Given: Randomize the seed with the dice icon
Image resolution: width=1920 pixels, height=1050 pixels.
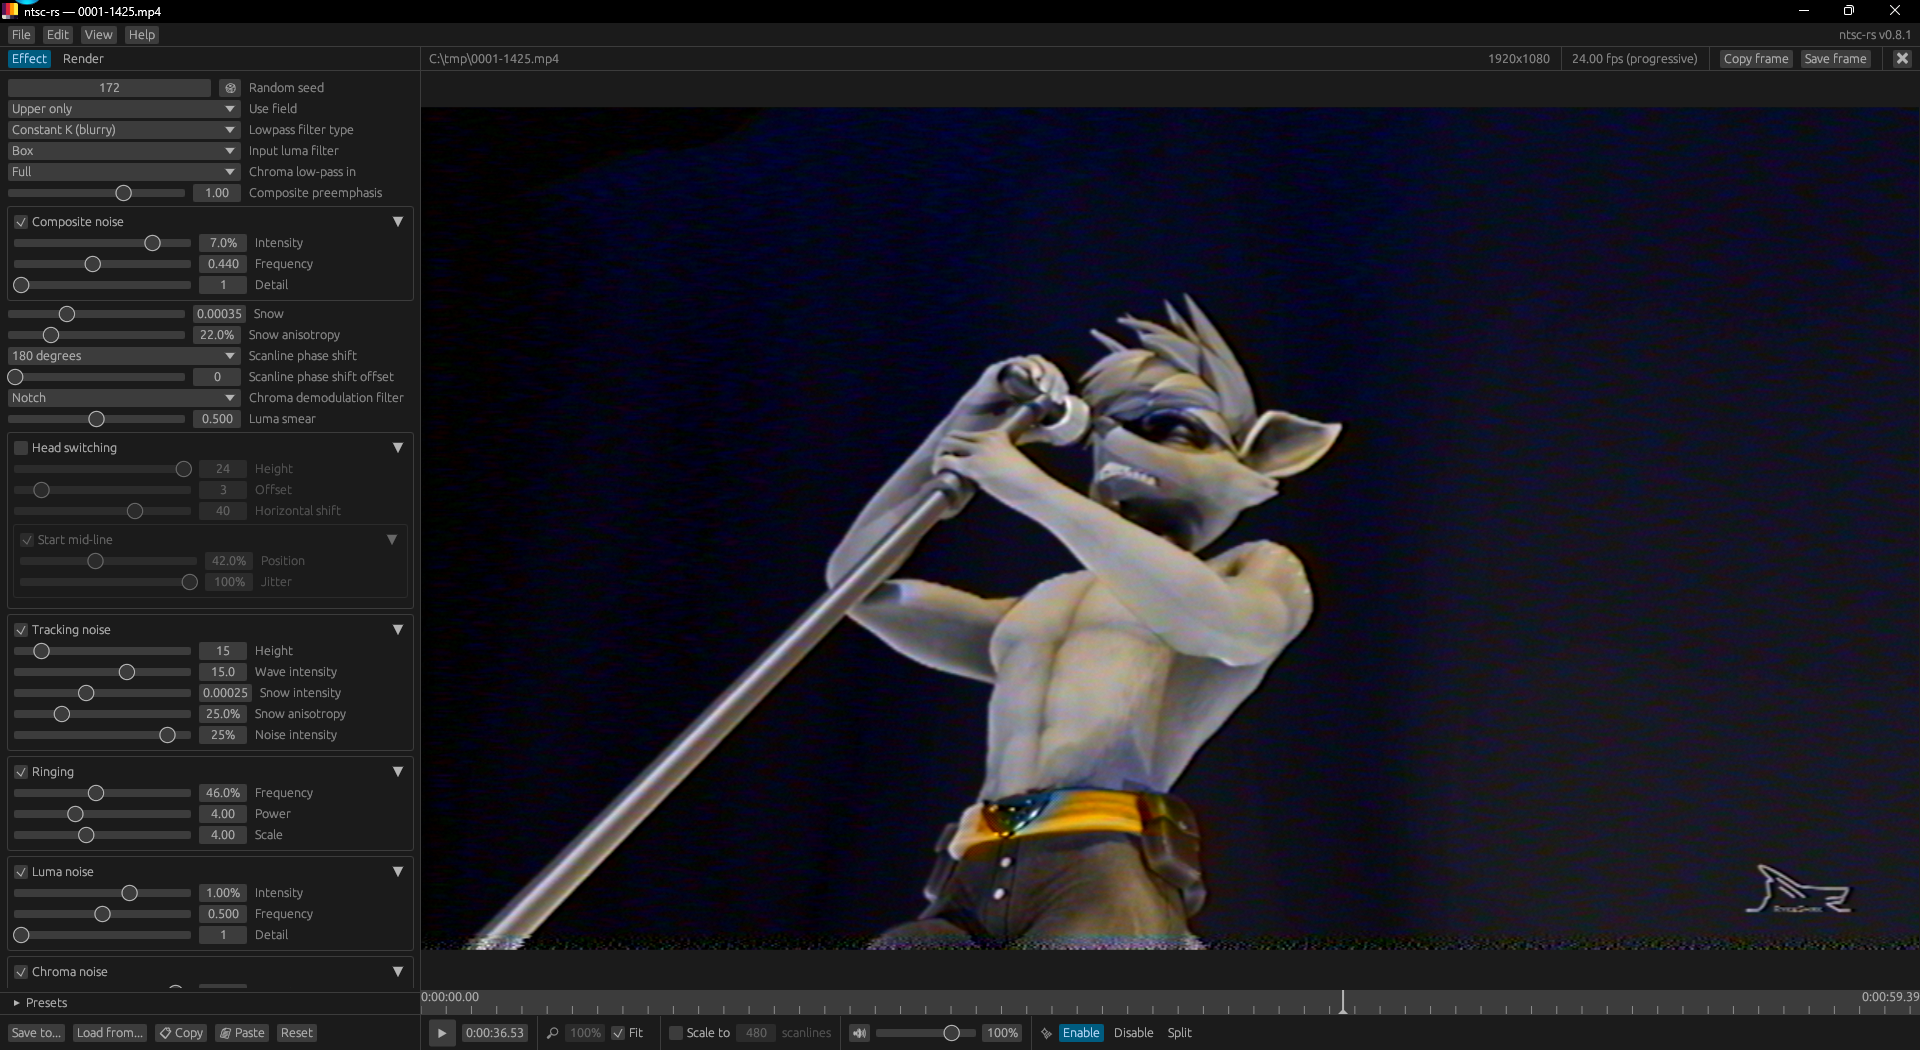Looking at the screenshot, I should [230, 88].
